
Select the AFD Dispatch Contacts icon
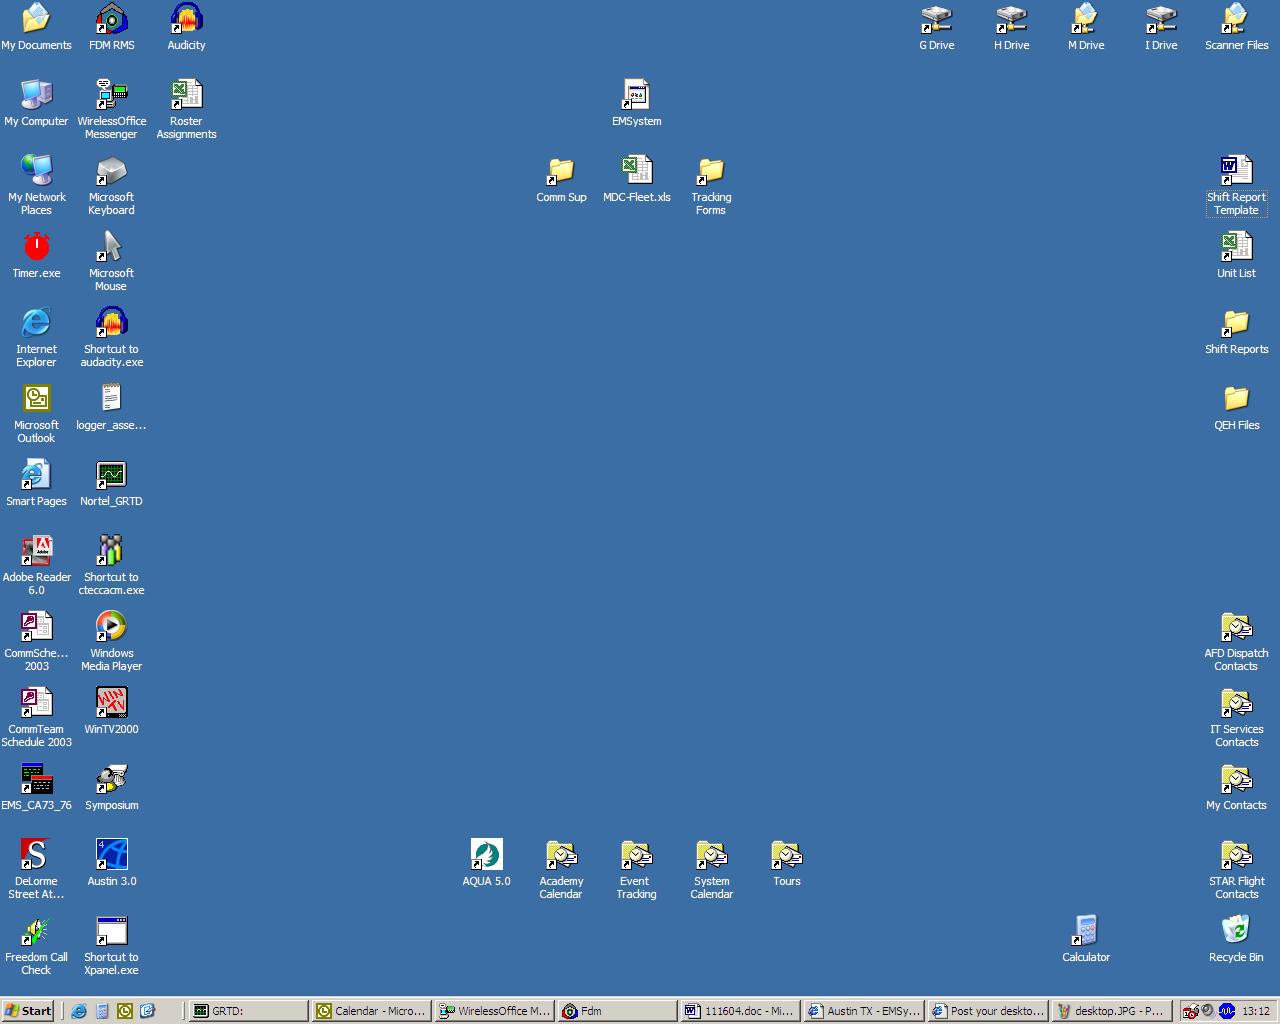pos(1236,641)
